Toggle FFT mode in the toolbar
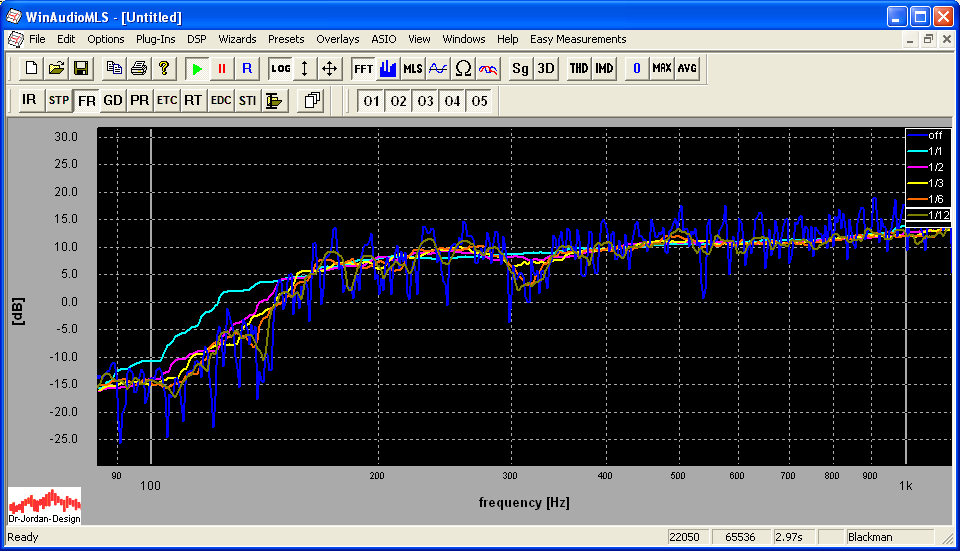The height and width of the screenshot is (551, 960). [362, 68]
